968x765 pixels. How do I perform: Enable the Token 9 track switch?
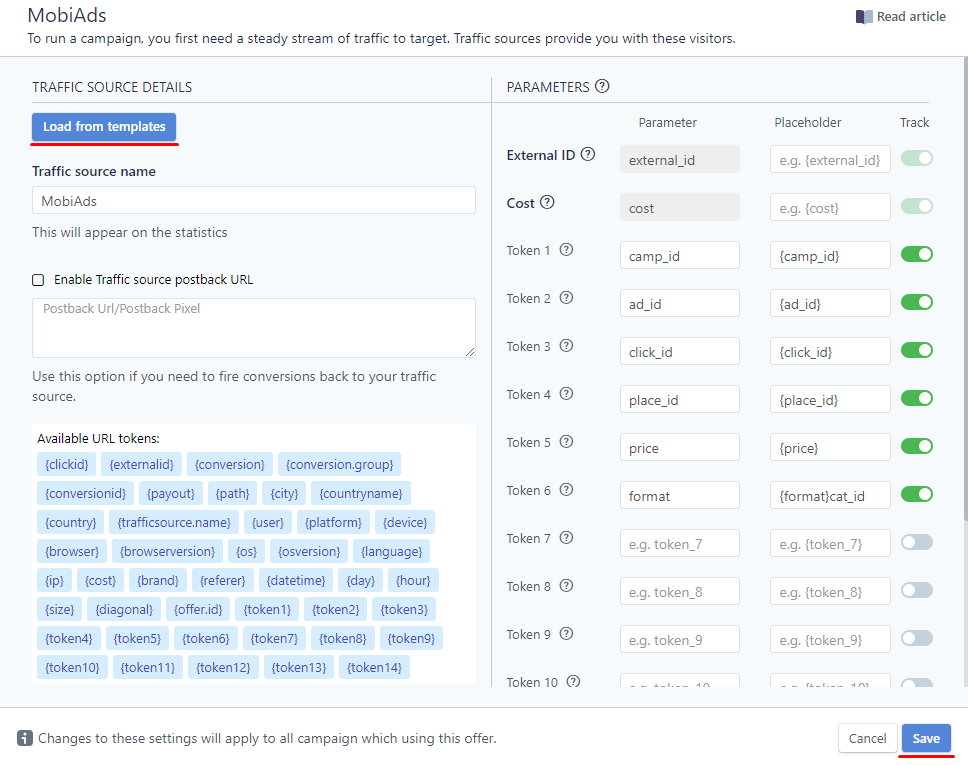pyautogui.click(x=917, y=638)
